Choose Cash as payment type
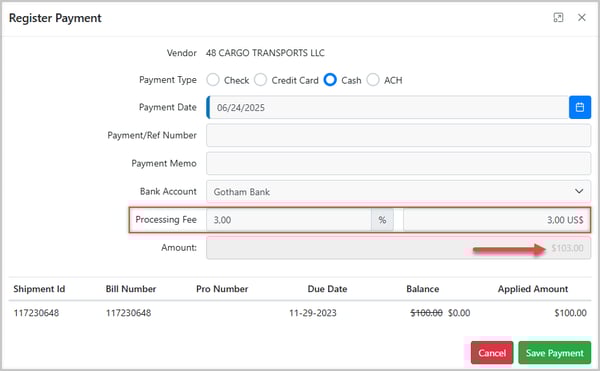600x371 pixels. pos(330,80)
